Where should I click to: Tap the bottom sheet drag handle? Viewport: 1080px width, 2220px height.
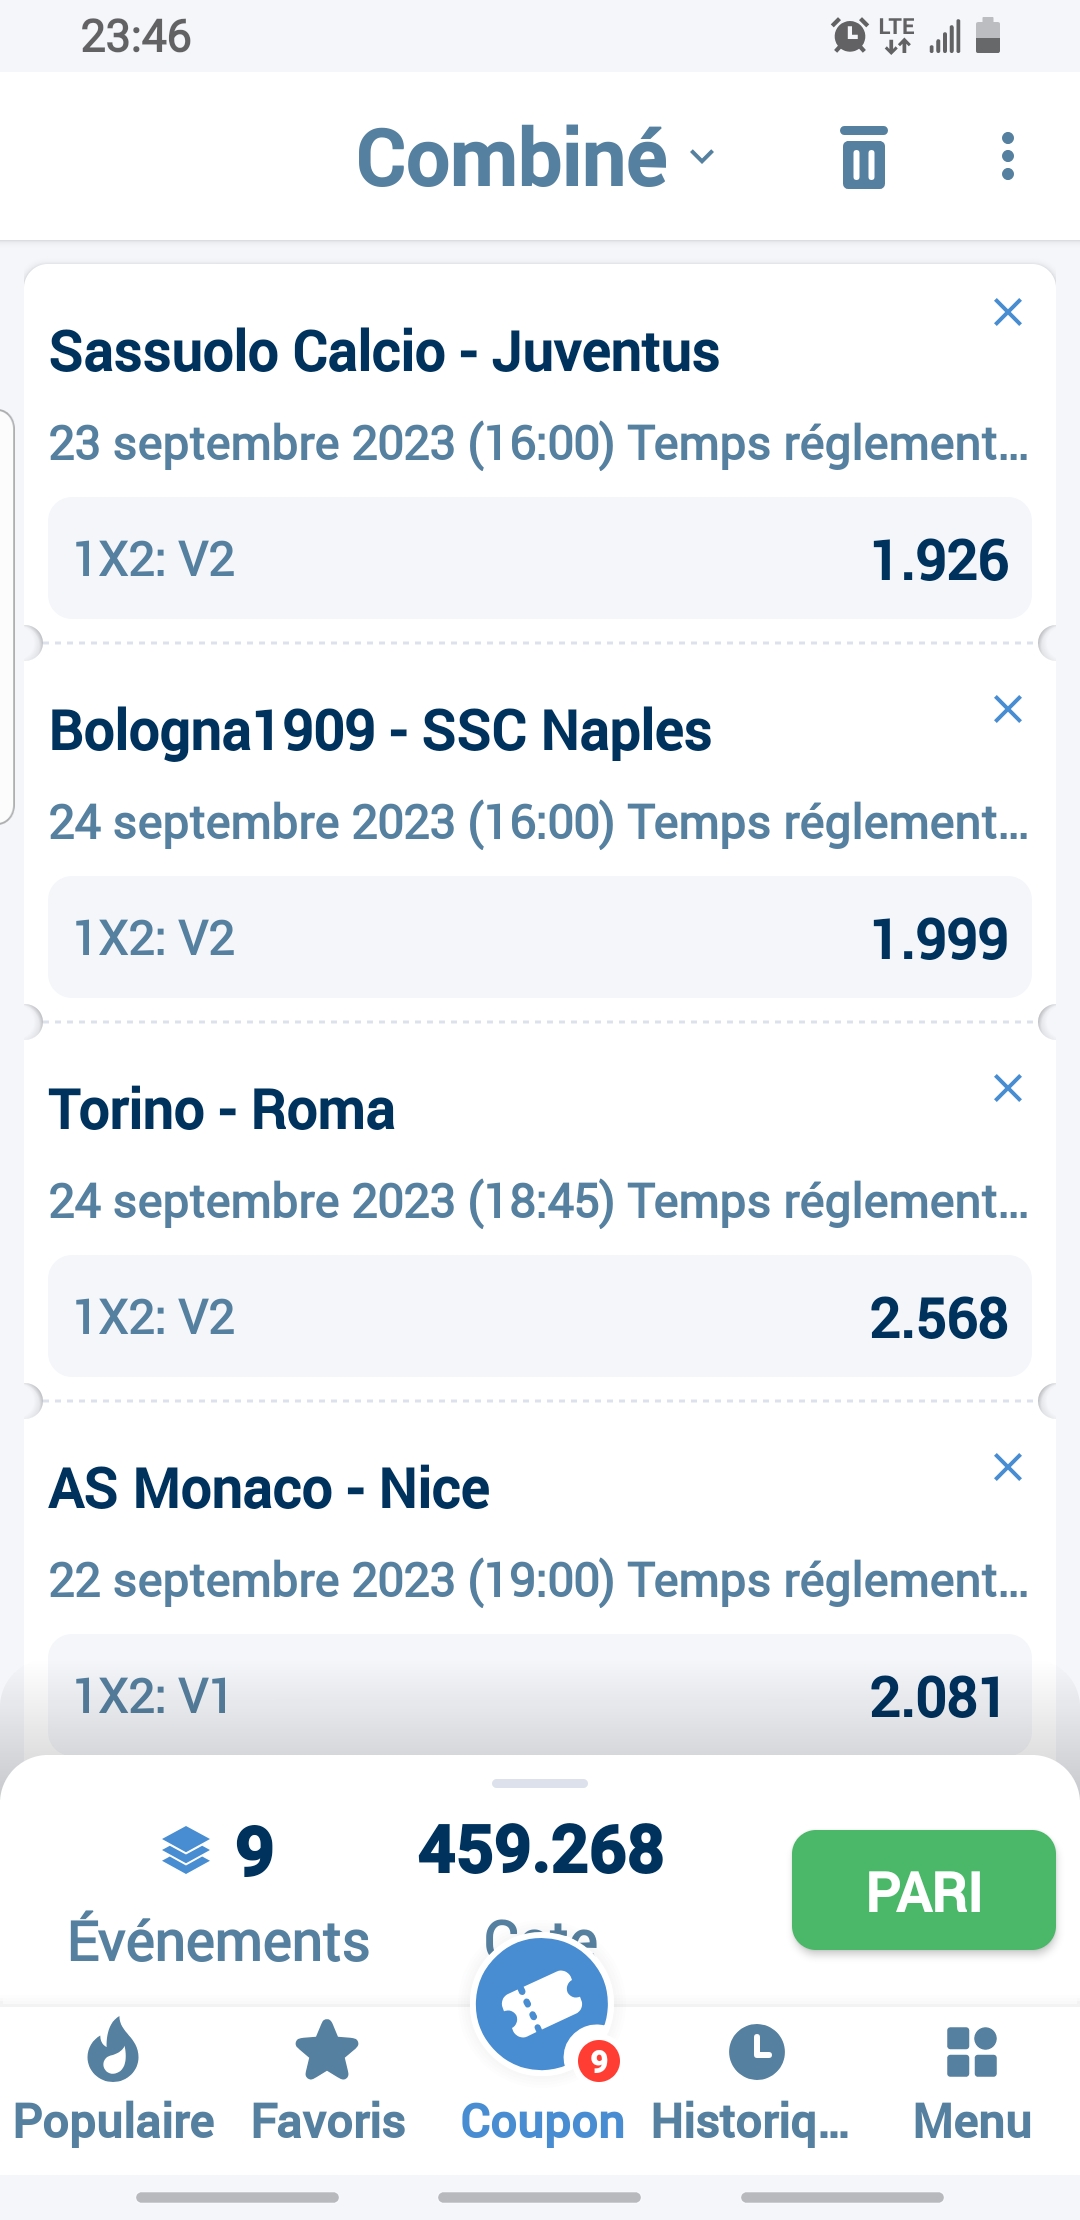(540, 1783)
